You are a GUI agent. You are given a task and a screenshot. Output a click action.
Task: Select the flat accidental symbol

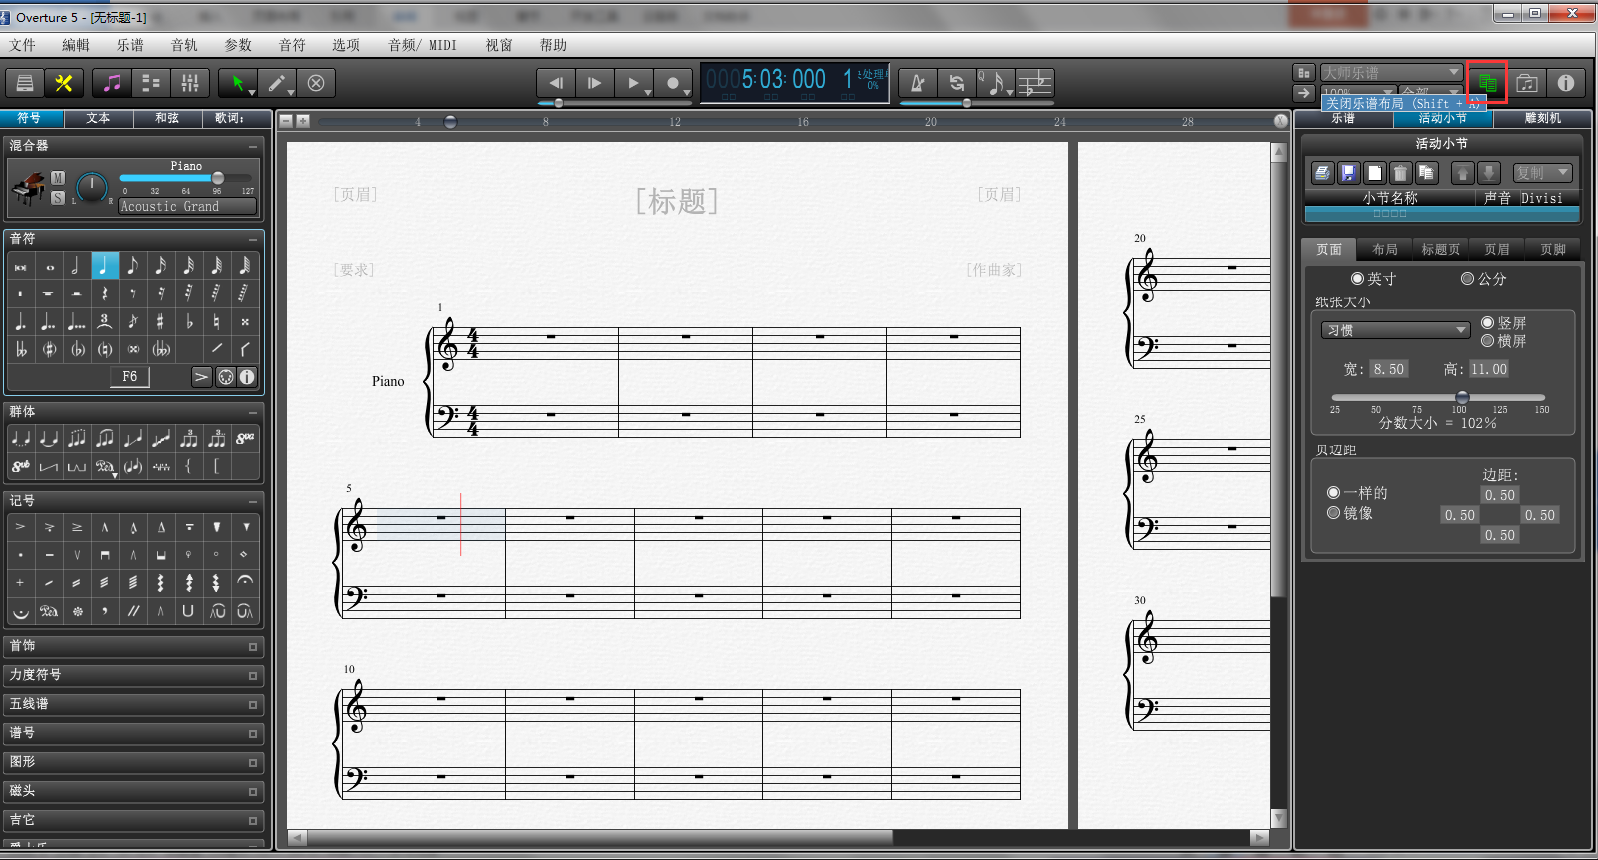point(188,322)
